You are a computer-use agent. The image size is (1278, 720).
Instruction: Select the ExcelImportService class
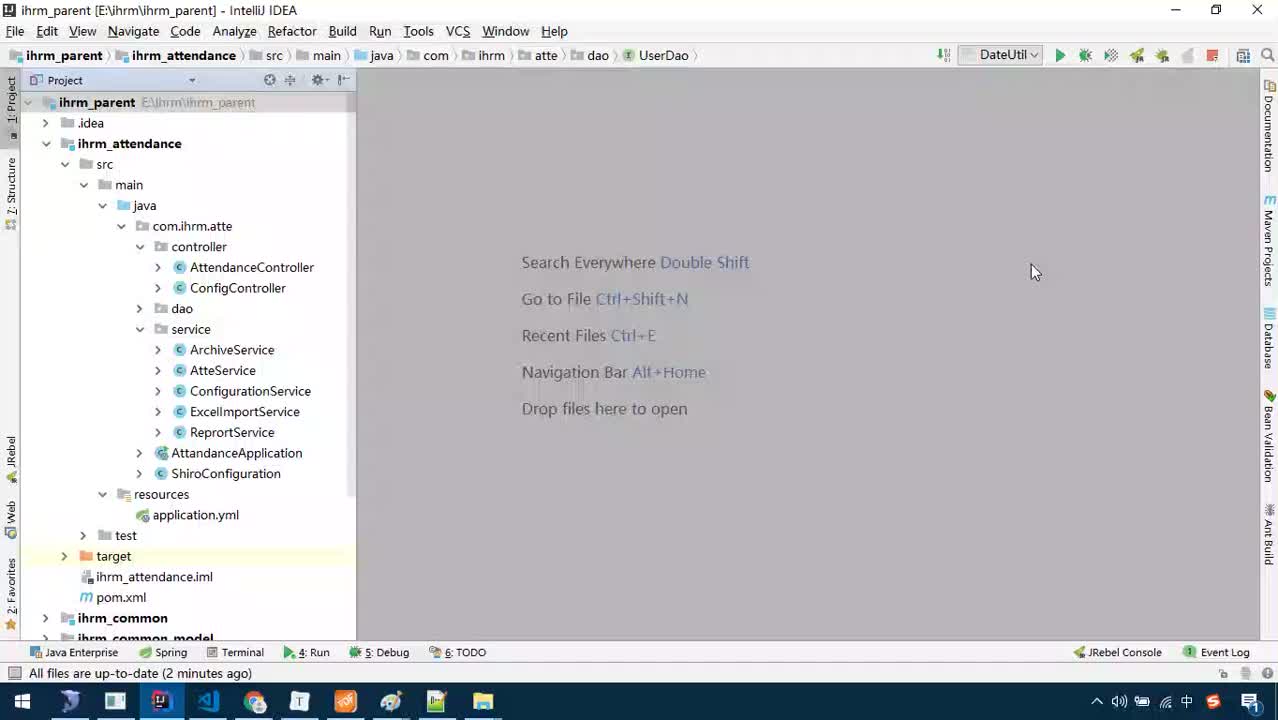coord(244,412)
